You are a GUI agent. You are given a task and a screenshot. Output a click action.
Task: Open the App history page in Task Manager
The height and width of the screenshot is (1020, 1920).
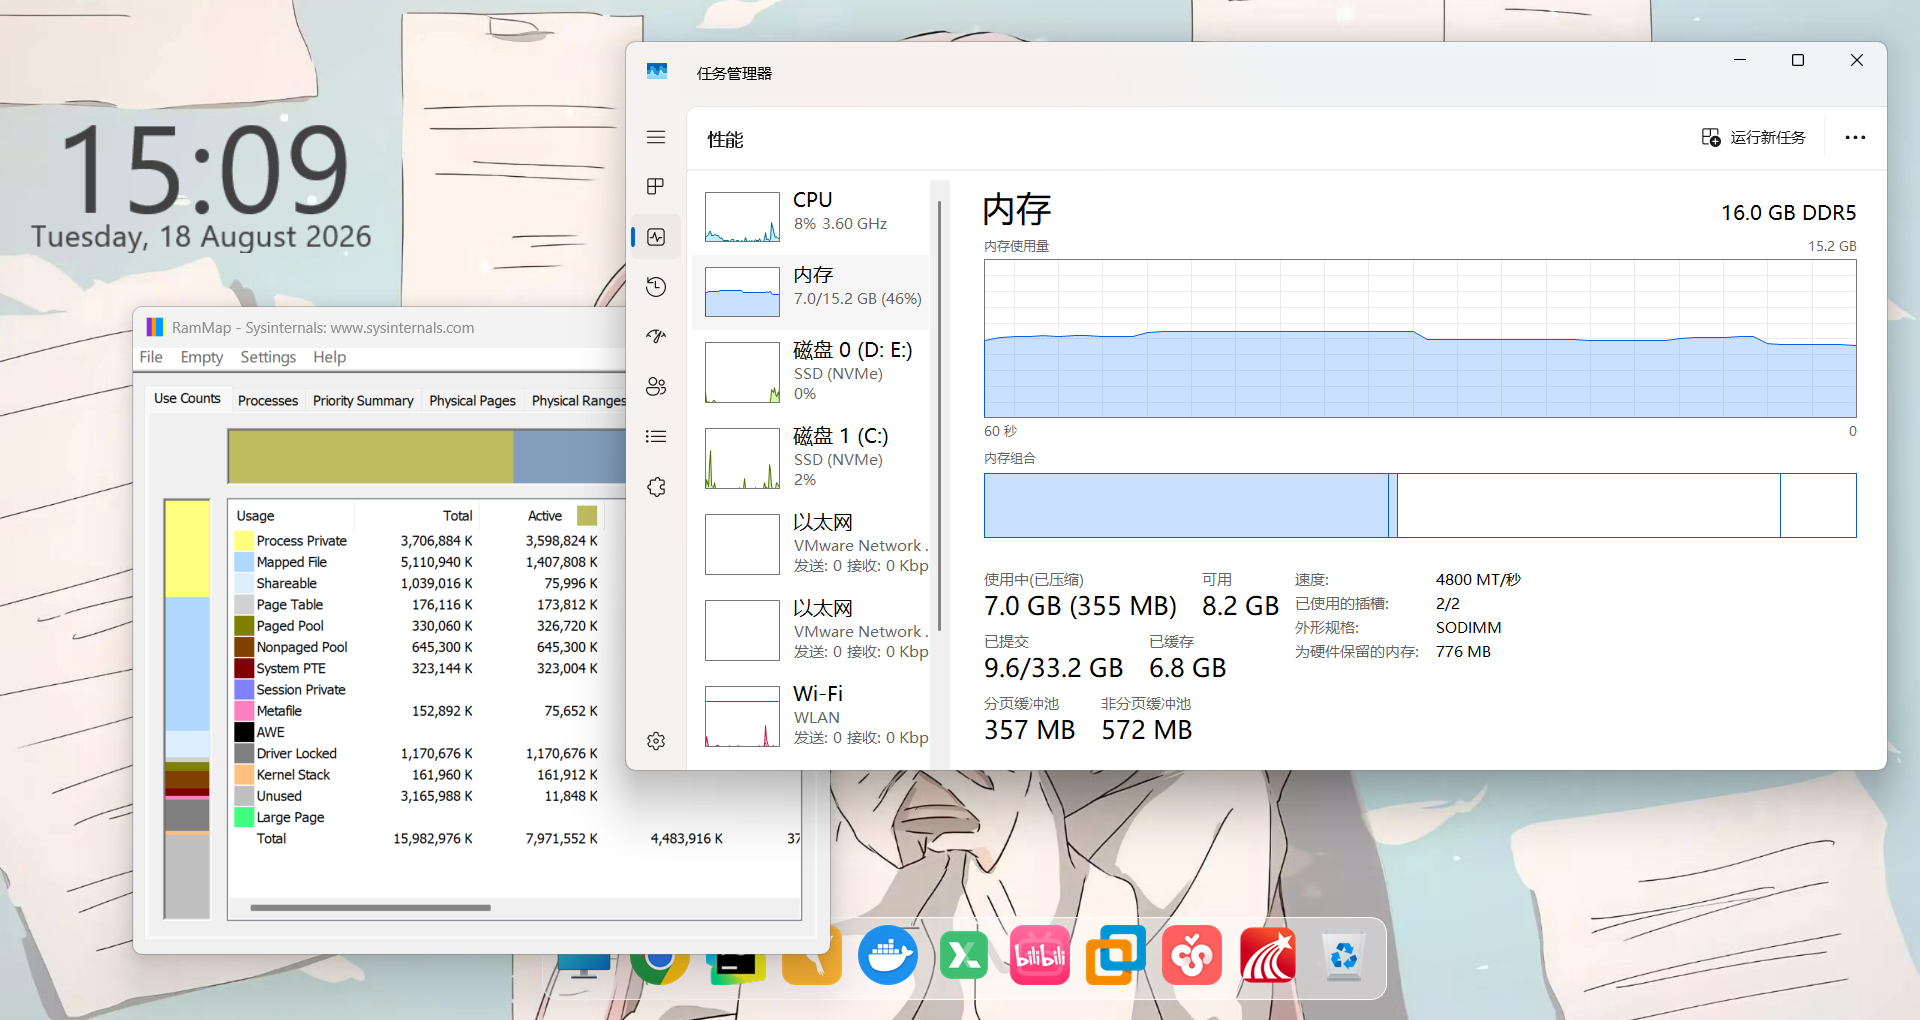[656, 287]
